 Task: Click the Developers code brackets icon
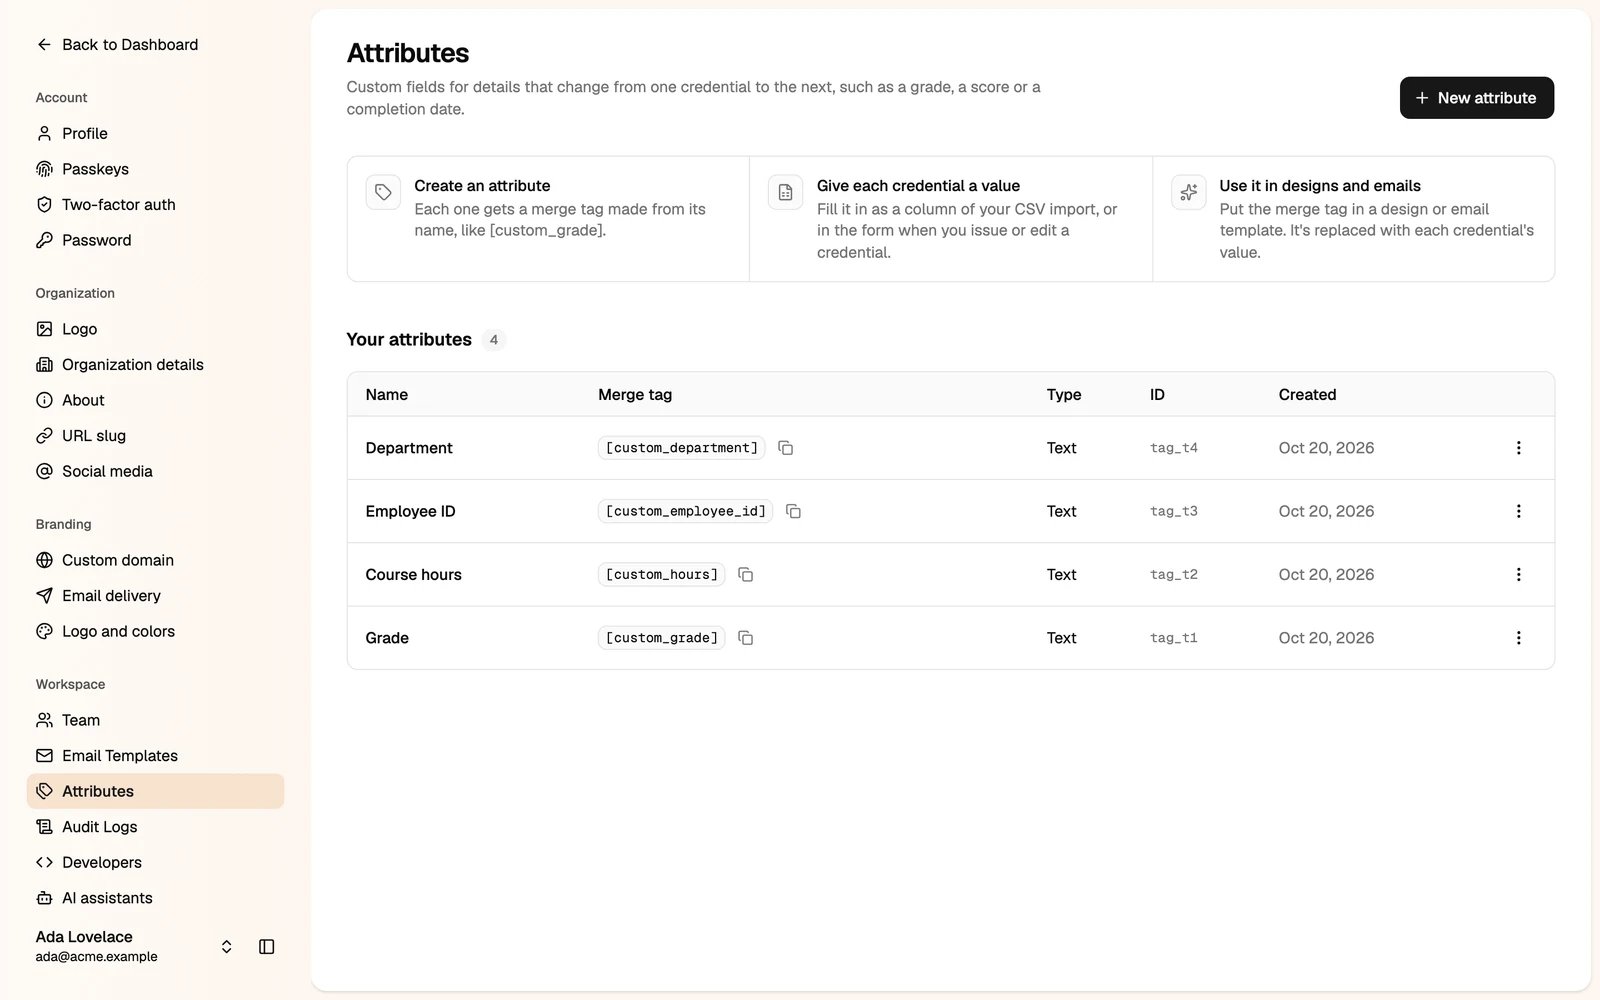44,862
